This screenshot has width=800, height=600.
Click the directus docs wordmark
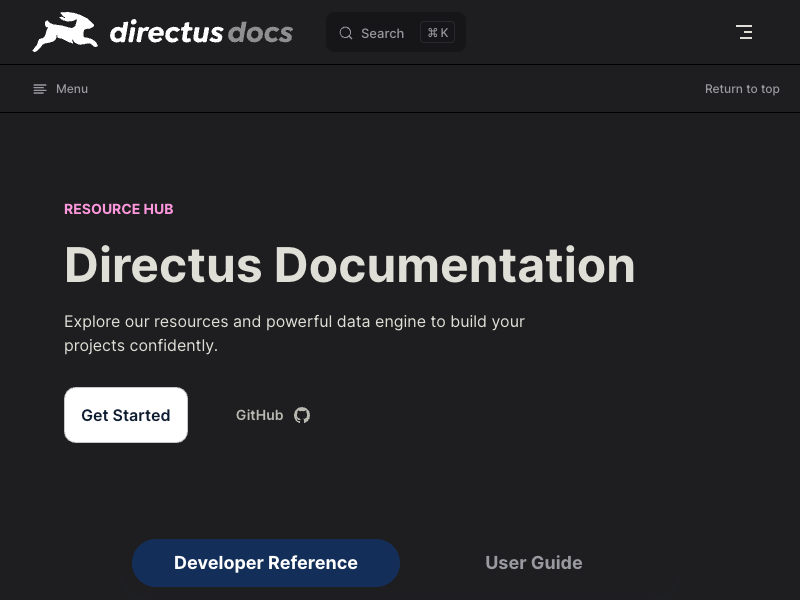pyautogui.click(x=202, y=32)
